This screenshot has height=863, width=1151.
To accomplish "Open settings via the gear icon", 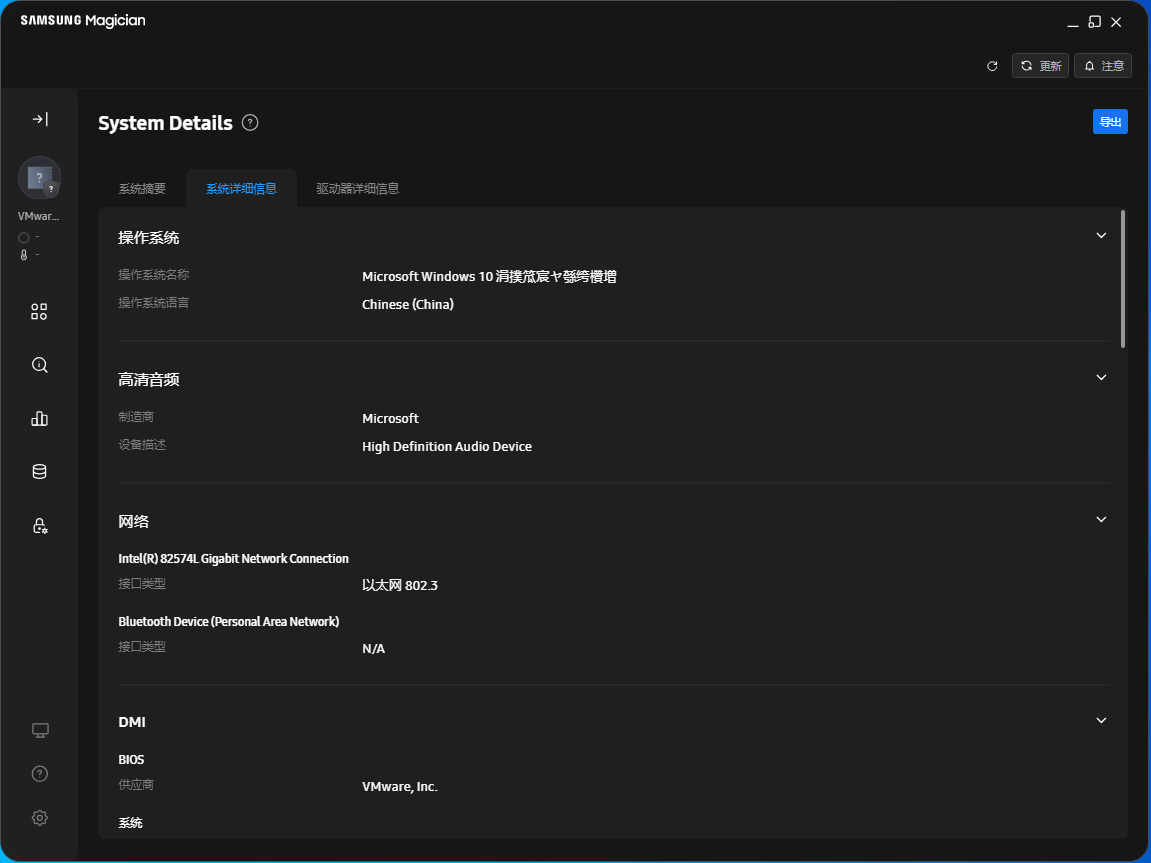I will coord(39,818).
